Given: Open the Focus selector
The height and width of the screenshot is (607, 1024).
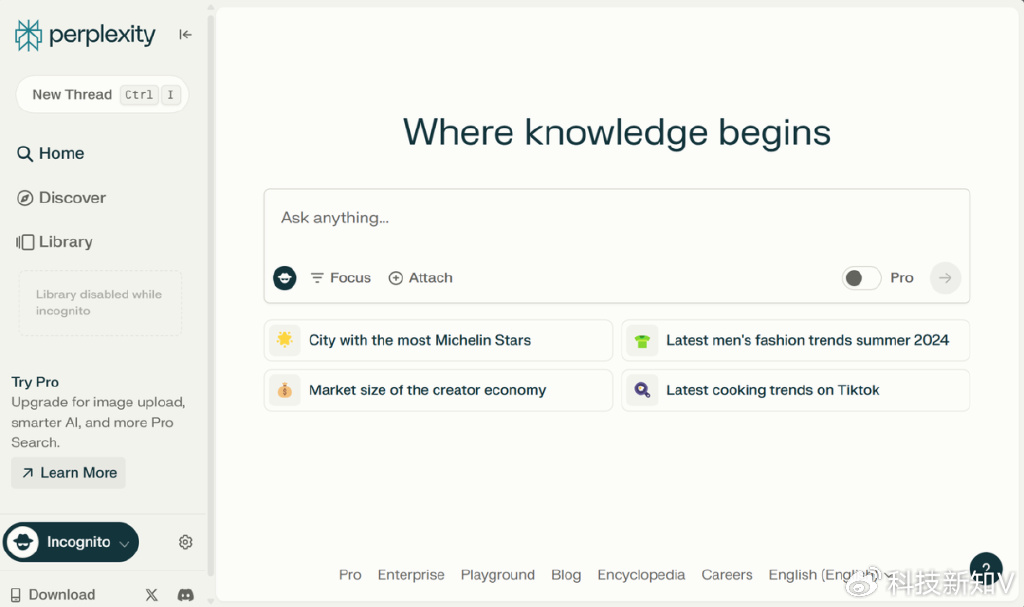Looking at the screenshot, I should click(341, 278).
